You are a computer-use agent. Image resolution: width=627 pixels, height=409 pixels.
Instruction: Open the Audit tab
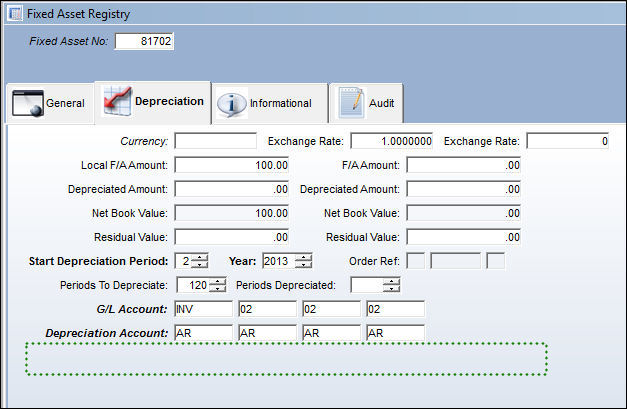point(366,104)
